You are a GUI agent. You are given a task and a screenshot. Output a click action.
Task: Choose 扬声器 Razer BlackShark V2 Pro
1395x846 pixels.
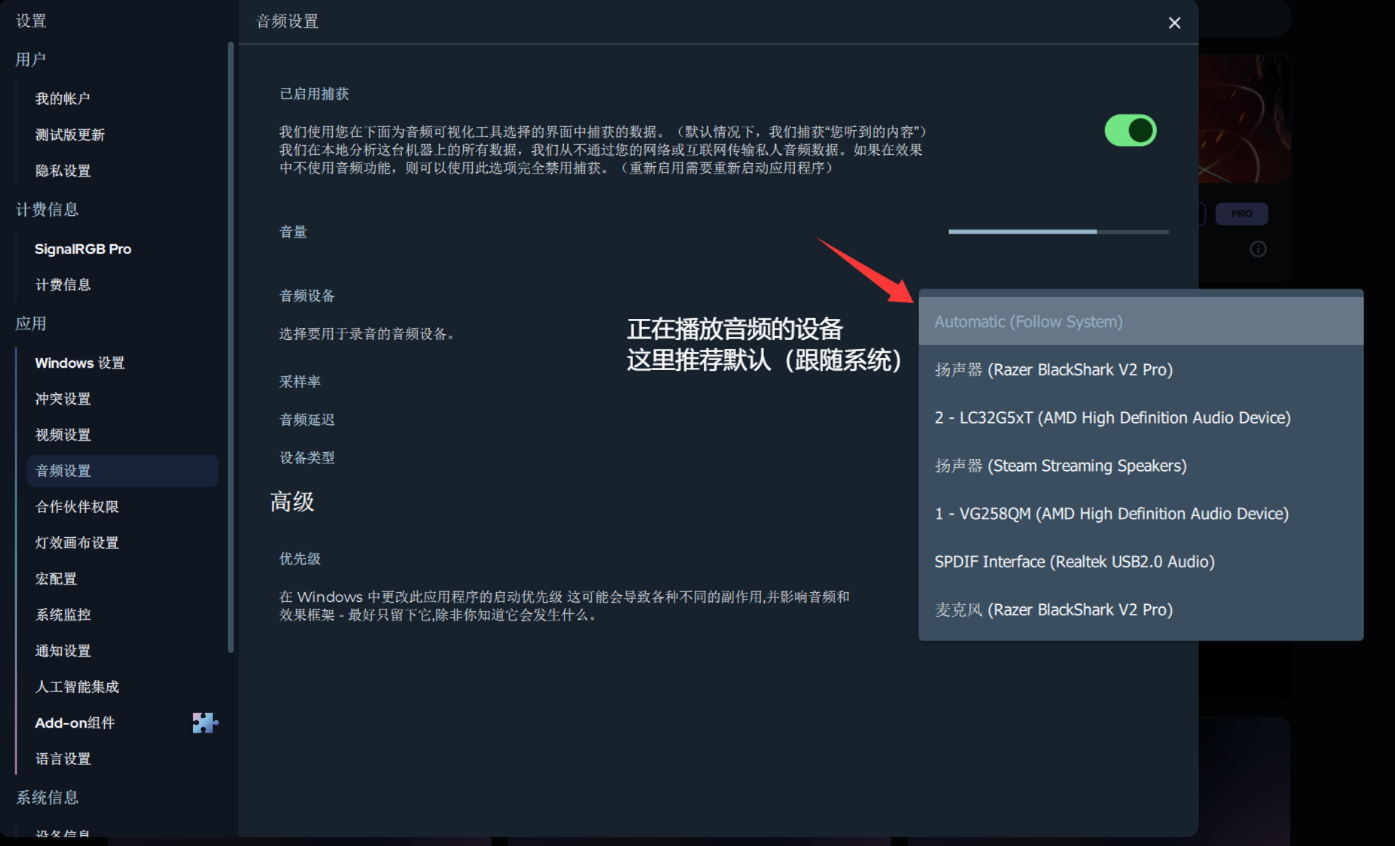coord(1140,370)
